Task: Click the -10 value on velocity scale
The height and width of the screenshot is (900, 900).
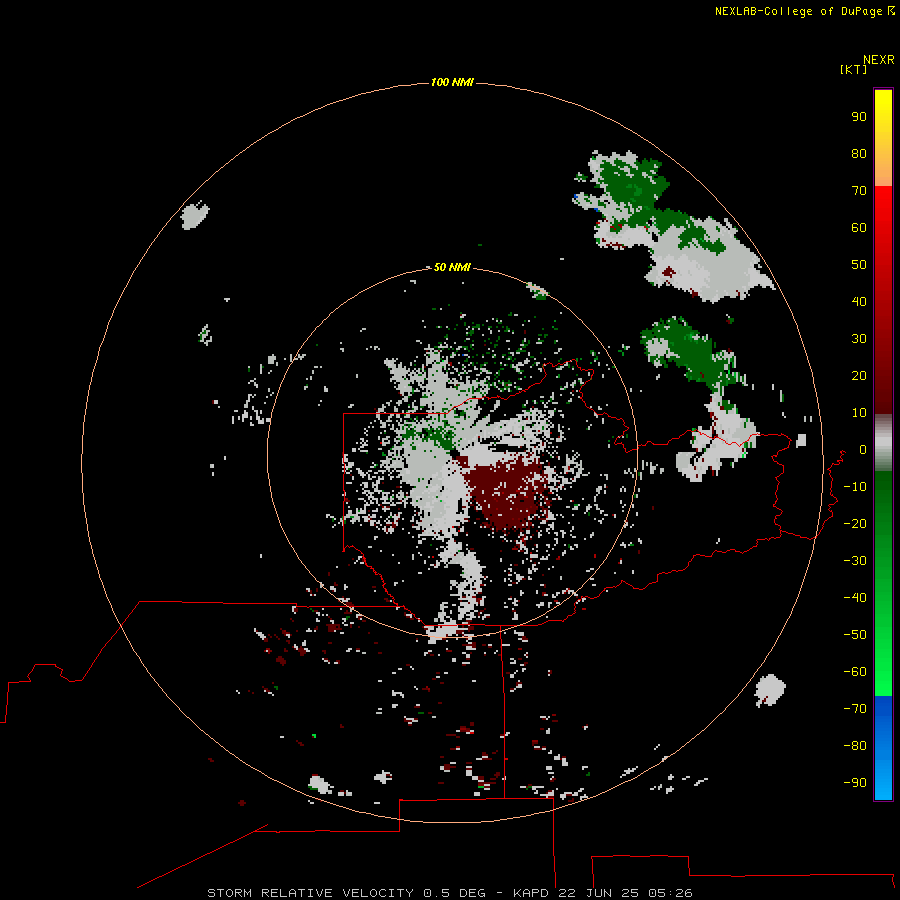Action: click(855, 487)
